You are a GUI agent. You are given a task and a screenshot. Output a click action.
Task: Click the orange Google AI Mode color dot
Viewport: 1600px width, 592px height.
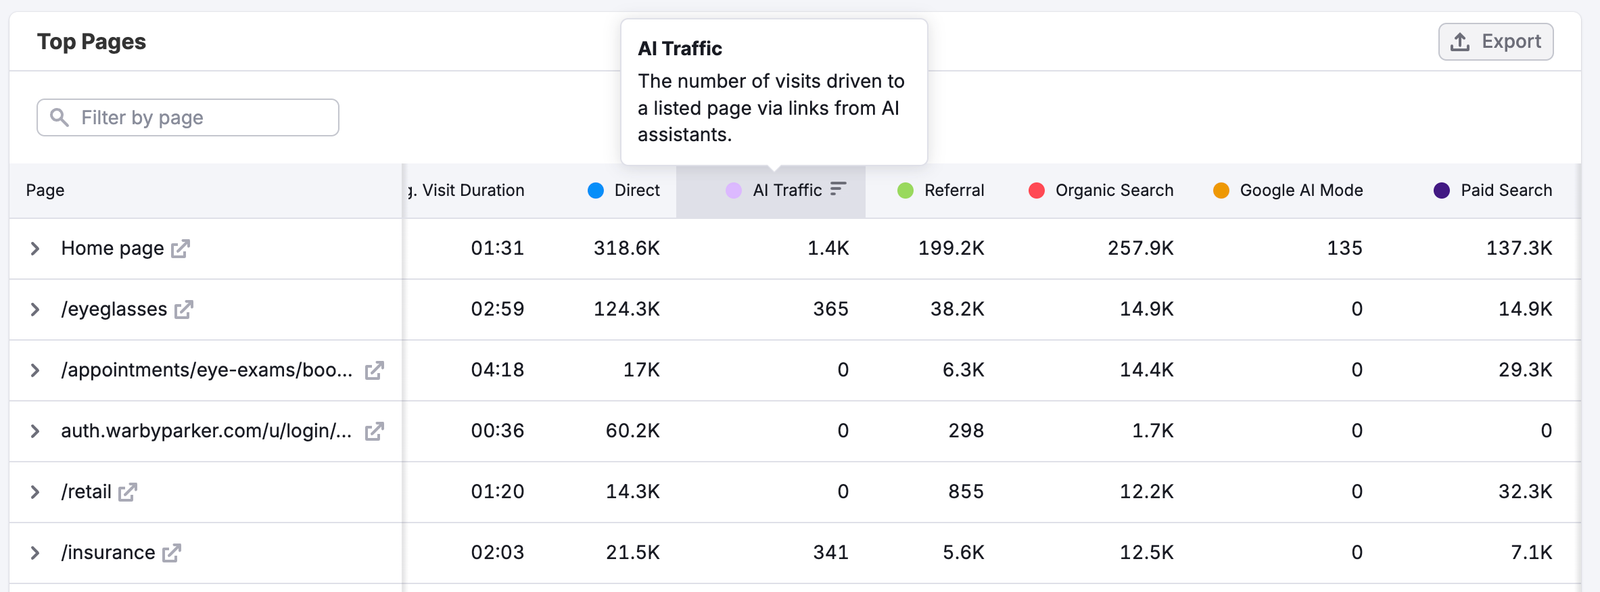point(1221,189)
